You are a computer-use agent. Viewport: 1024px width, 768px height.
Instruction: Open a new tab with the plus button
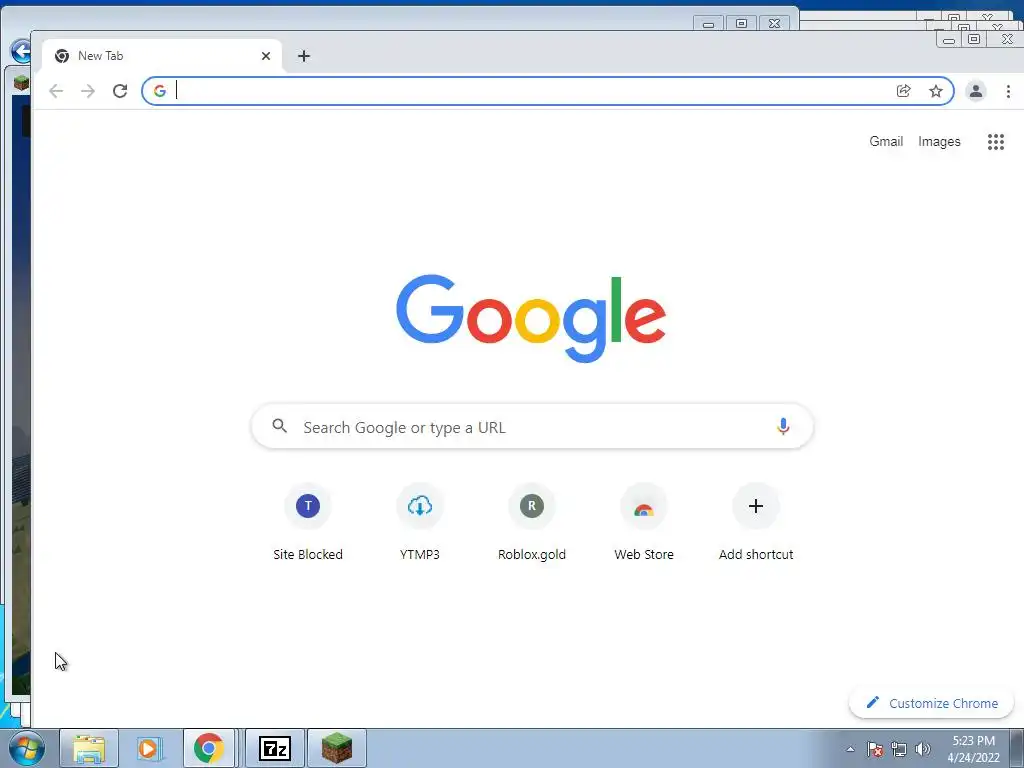(304, 56)
